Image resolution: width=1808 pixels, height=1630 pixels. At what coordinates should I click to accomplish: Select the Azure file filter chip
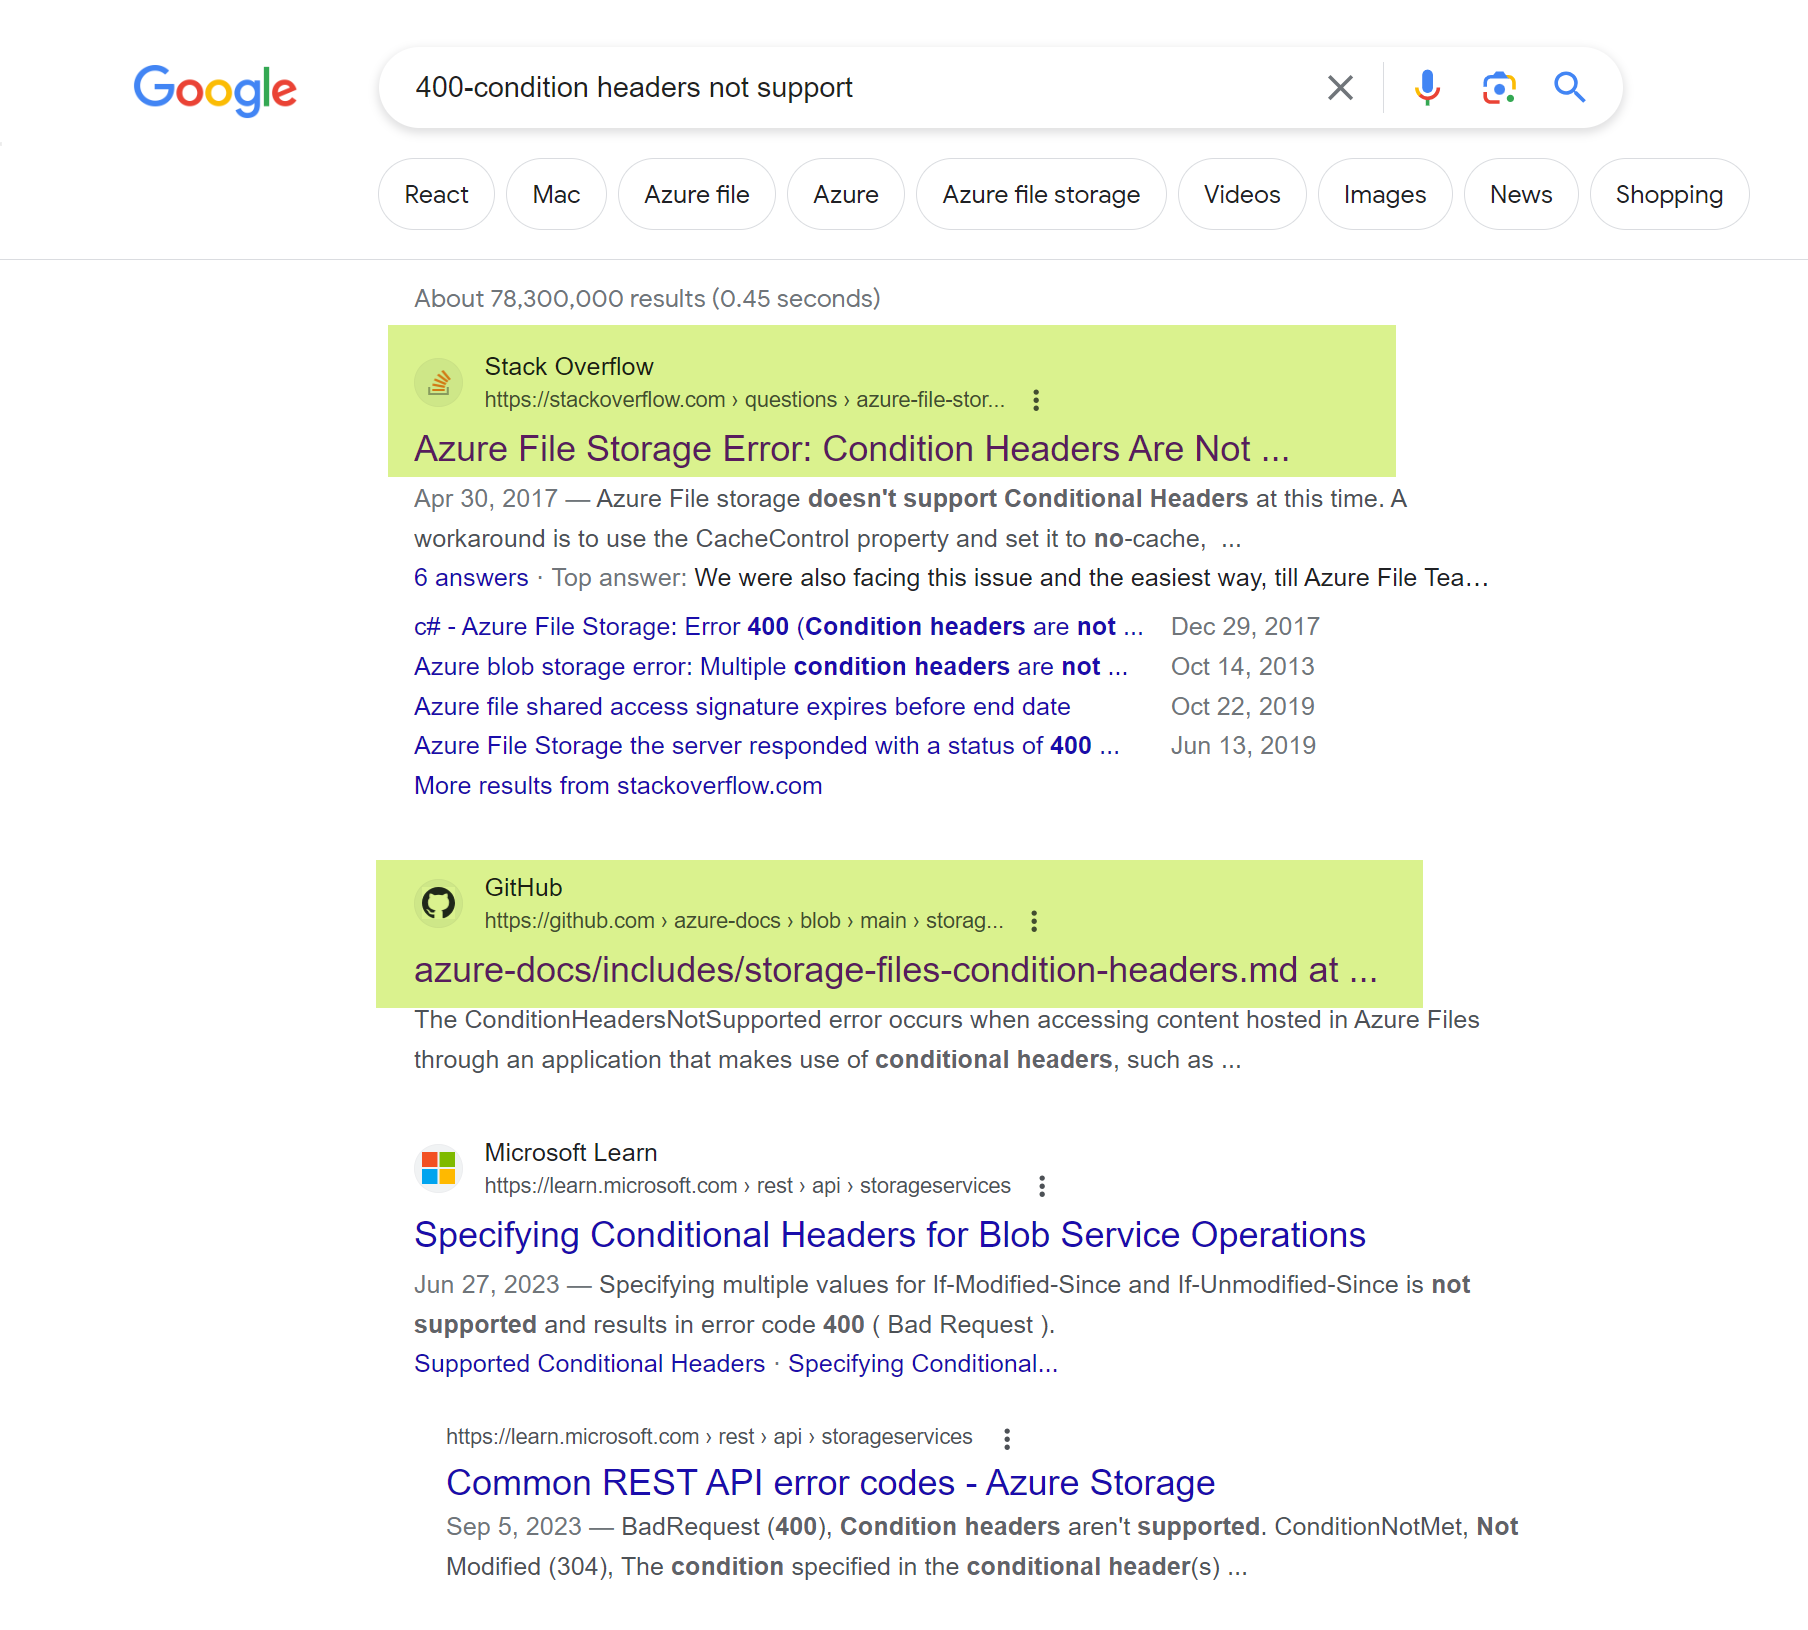coord(696,194)
